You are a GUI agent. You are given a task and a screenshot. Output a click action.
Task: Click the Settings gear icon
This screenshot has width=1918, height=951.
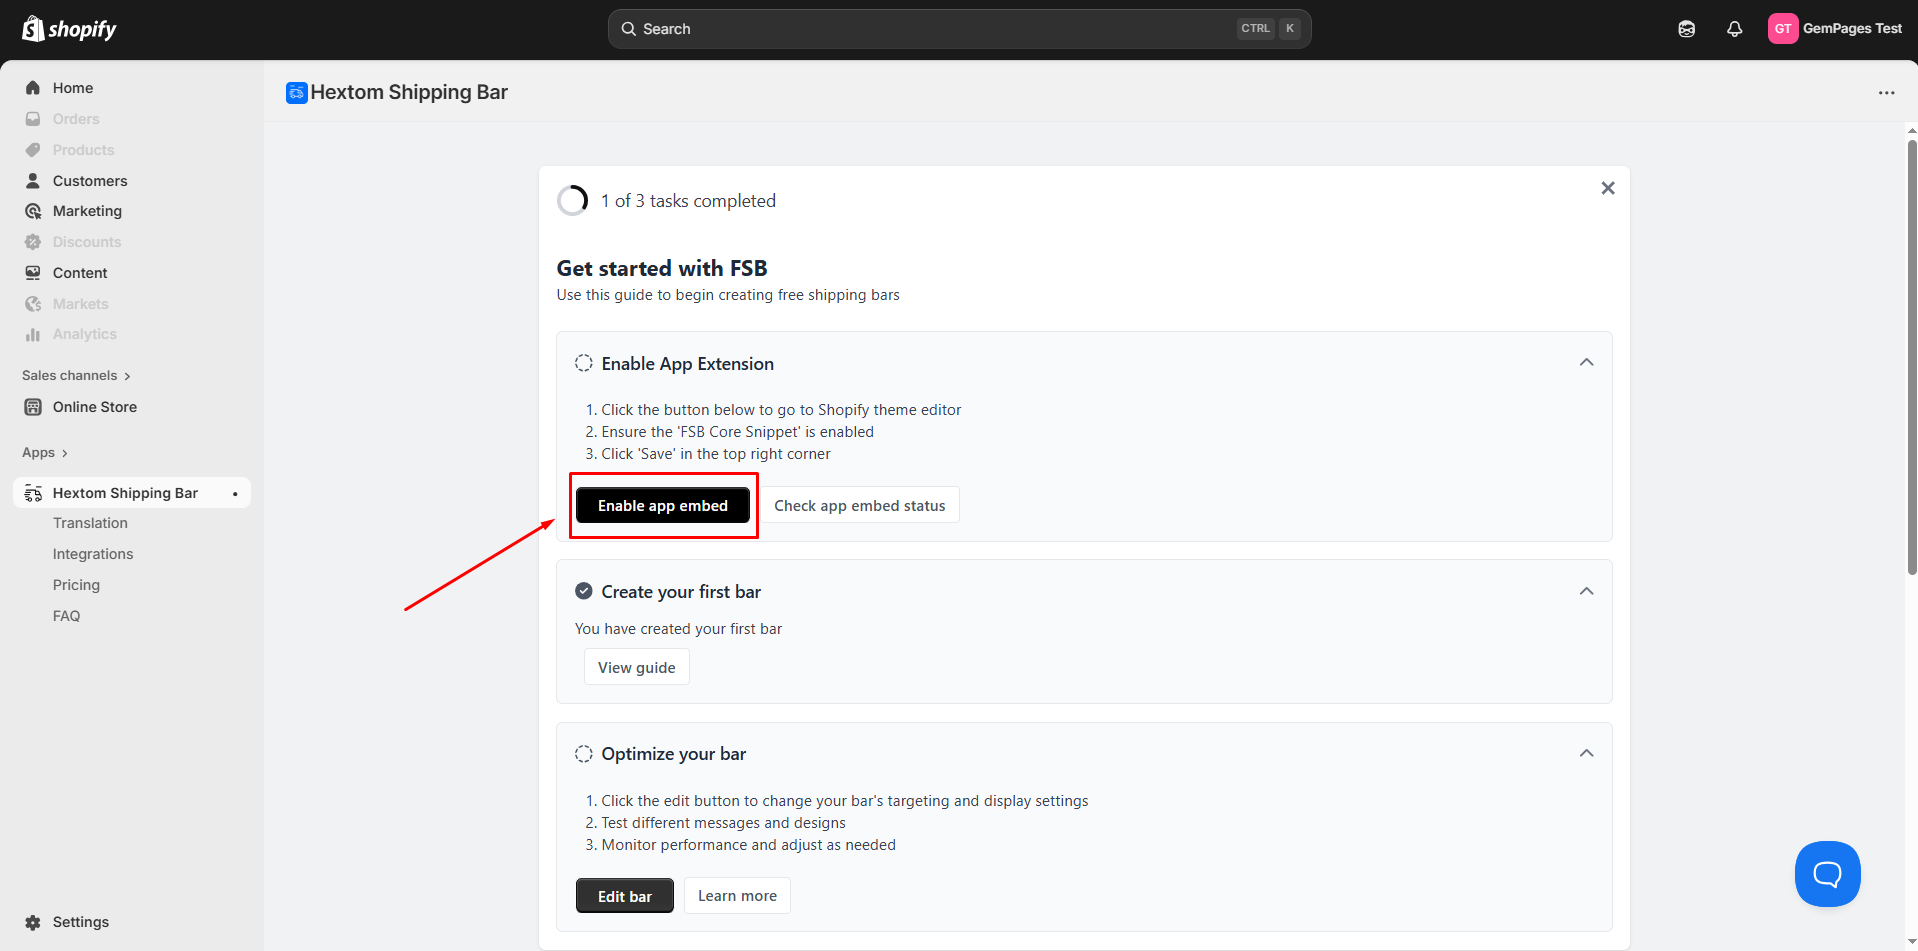point(33,922)
